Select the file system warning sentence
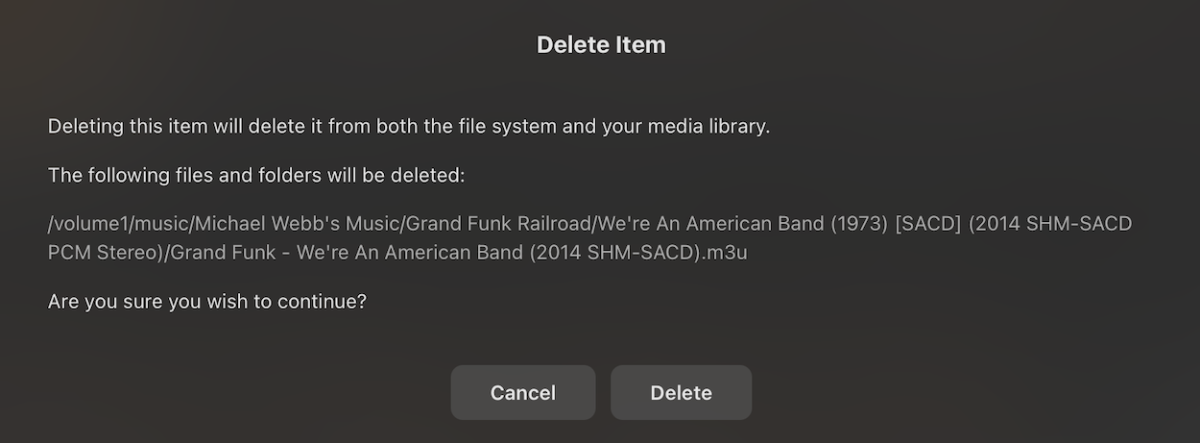This screenshot has width=1200, height=443. click(409, 128)
